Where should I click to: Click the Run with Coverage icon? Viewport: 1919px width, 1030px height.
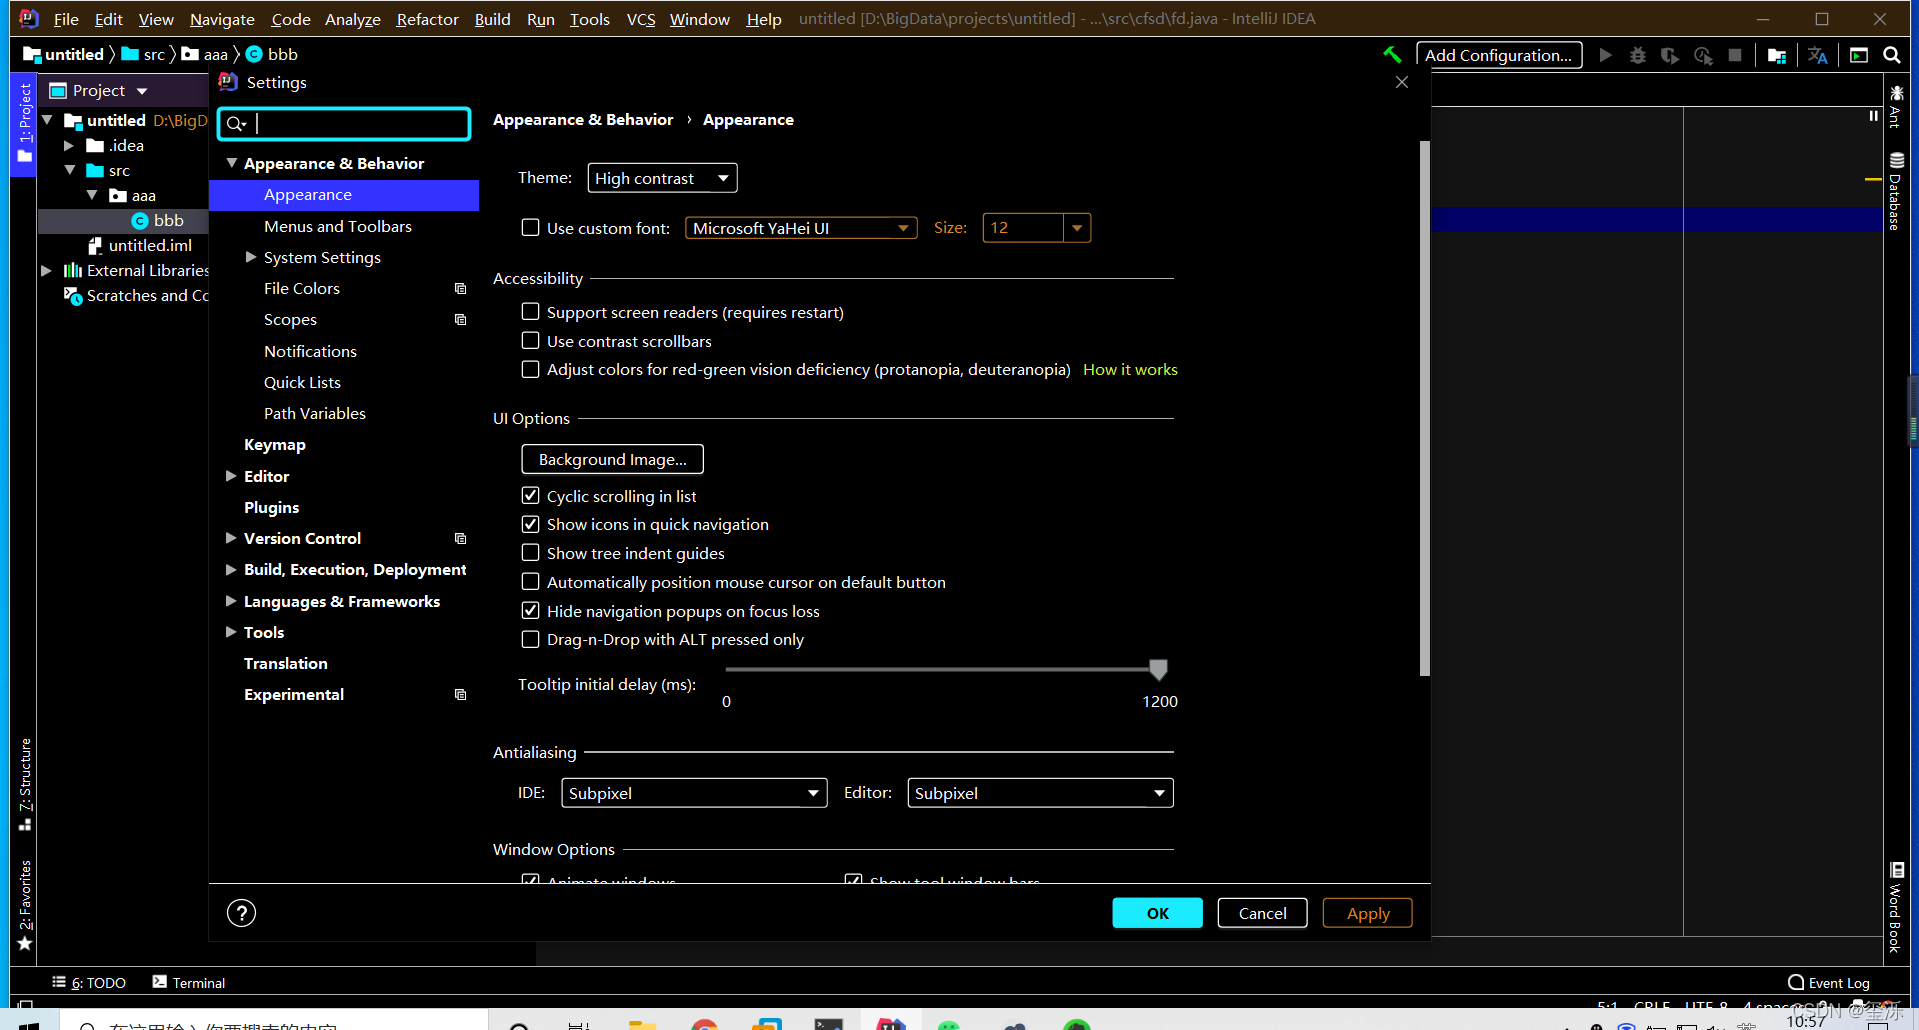point(1670,55)
